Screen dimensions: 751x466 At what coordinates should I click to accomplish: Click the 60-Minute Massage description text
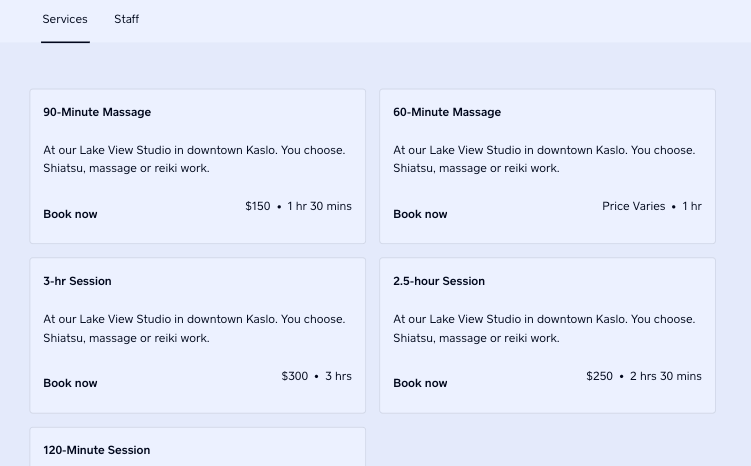click(544, 159)
